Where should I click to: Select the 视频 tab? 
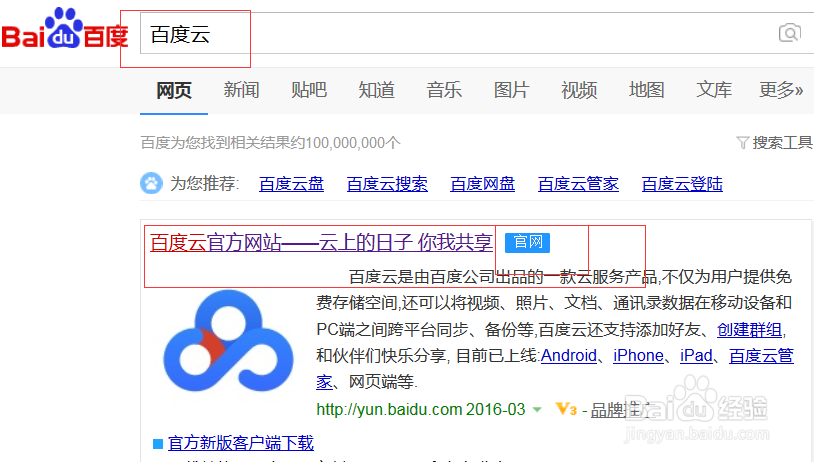point(579,90)
